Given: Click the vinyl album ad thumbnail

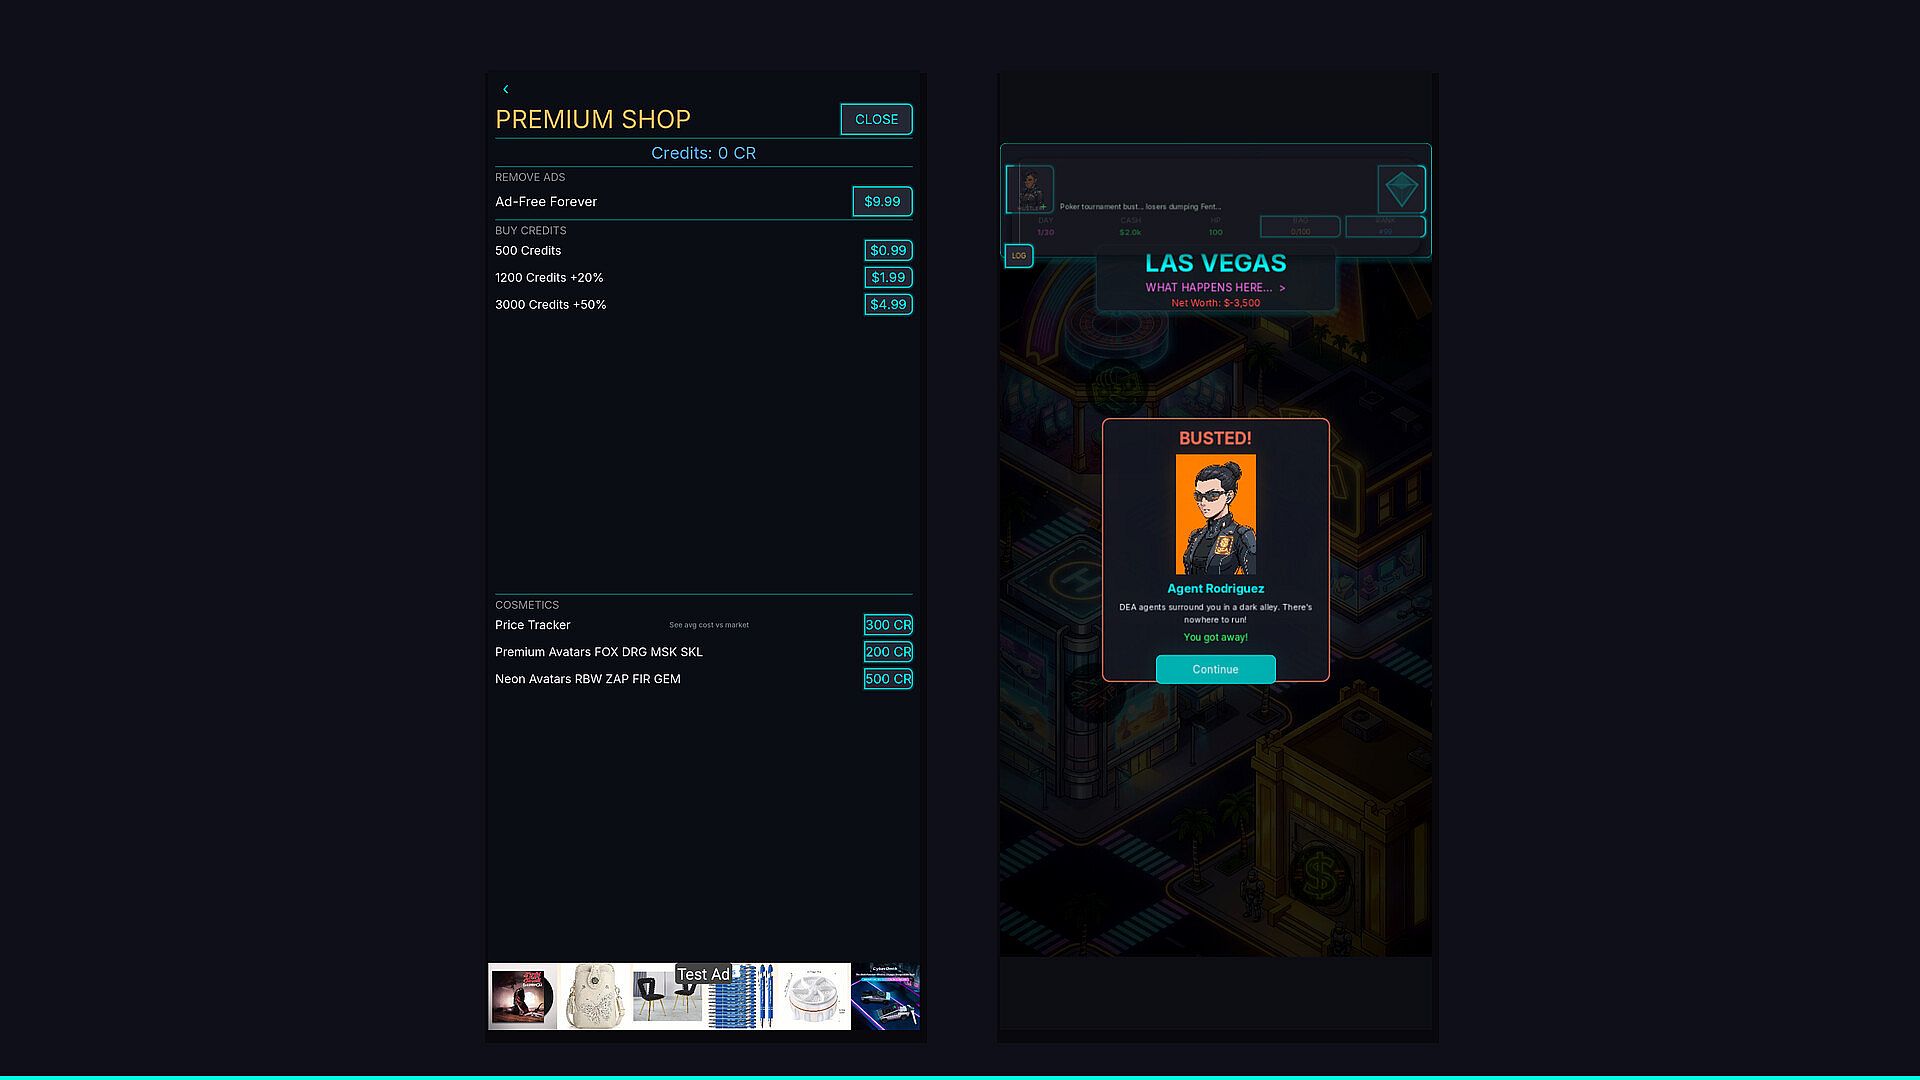Looking at the screenshot, I should click(x=523, y=997).
